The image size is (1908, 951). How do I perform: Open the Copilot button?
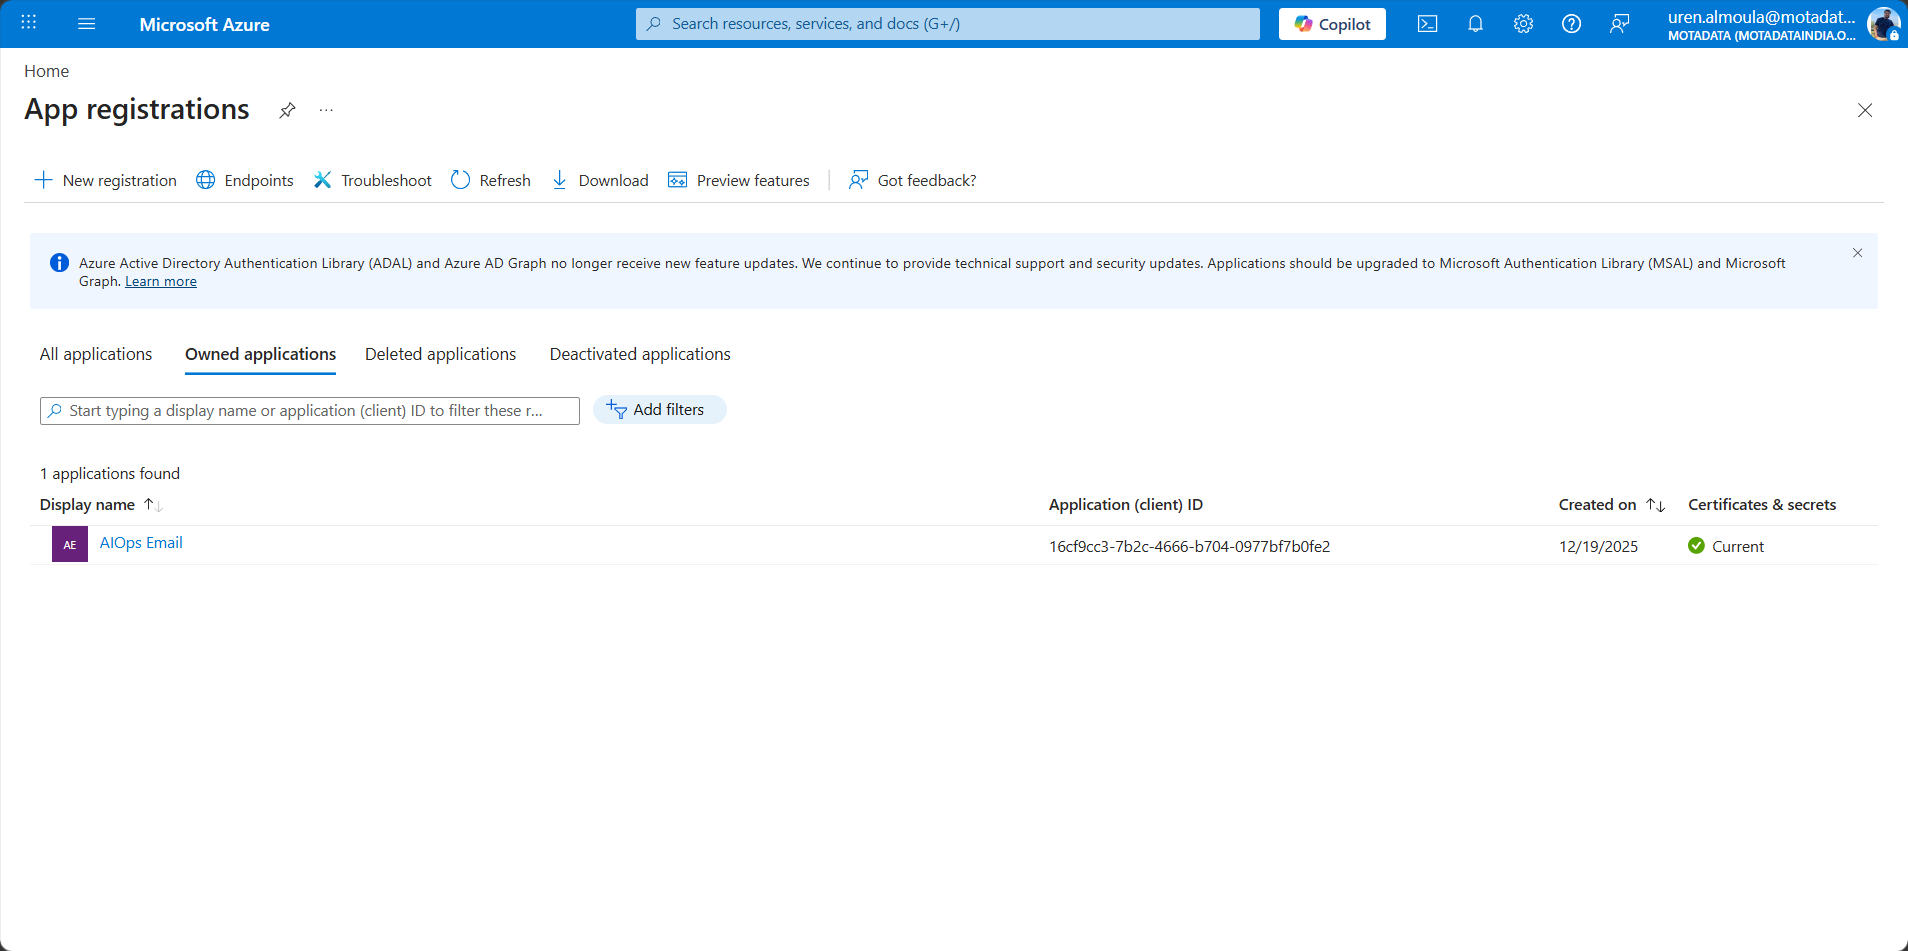(1332, 24)
